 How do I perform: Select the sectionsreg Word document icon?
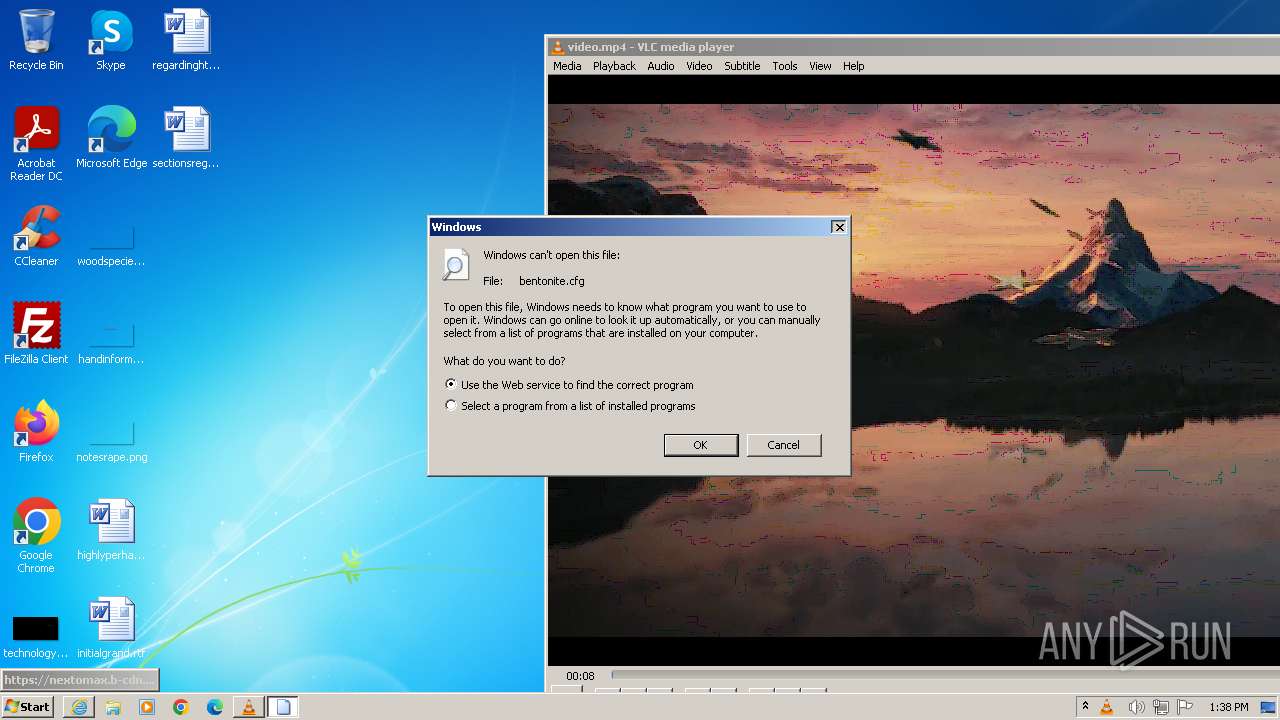pyautogui.click(x=186, y=138)
